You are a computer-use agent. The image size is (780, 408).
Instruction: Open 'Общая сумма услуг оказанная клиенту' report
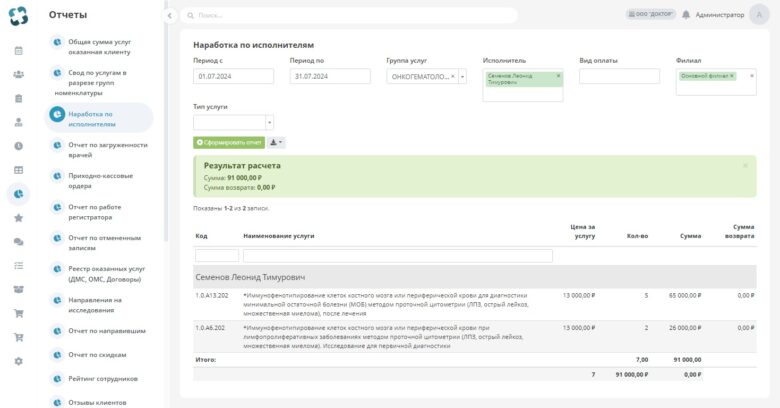[99, 47]
